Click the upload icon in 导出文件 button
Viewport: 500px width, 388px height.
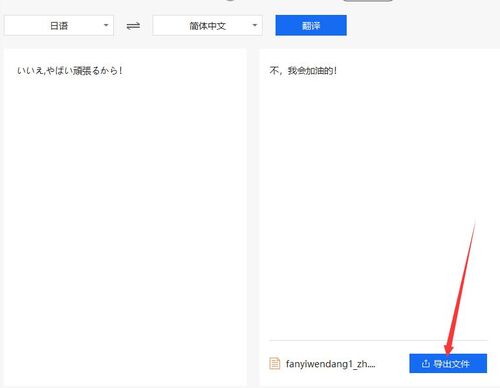click(425, 363)
